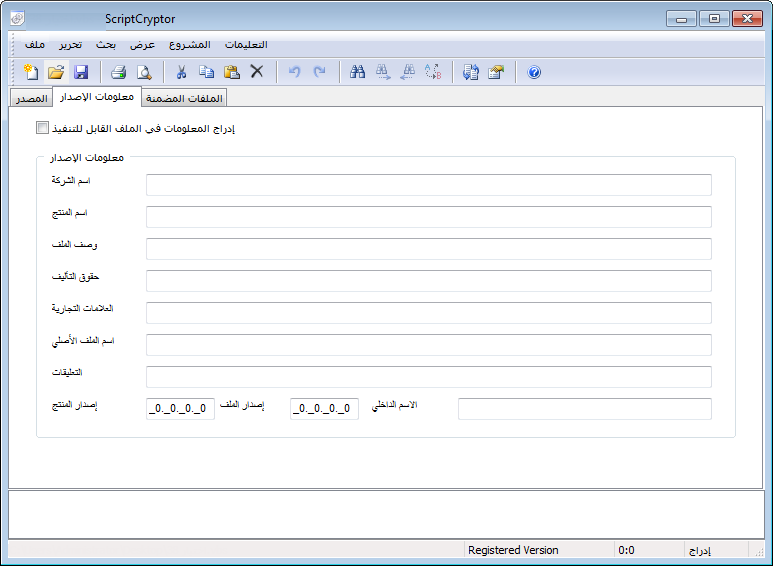Cut selection with scissors icon
This screenshot has width=773, height=566.
181,72
